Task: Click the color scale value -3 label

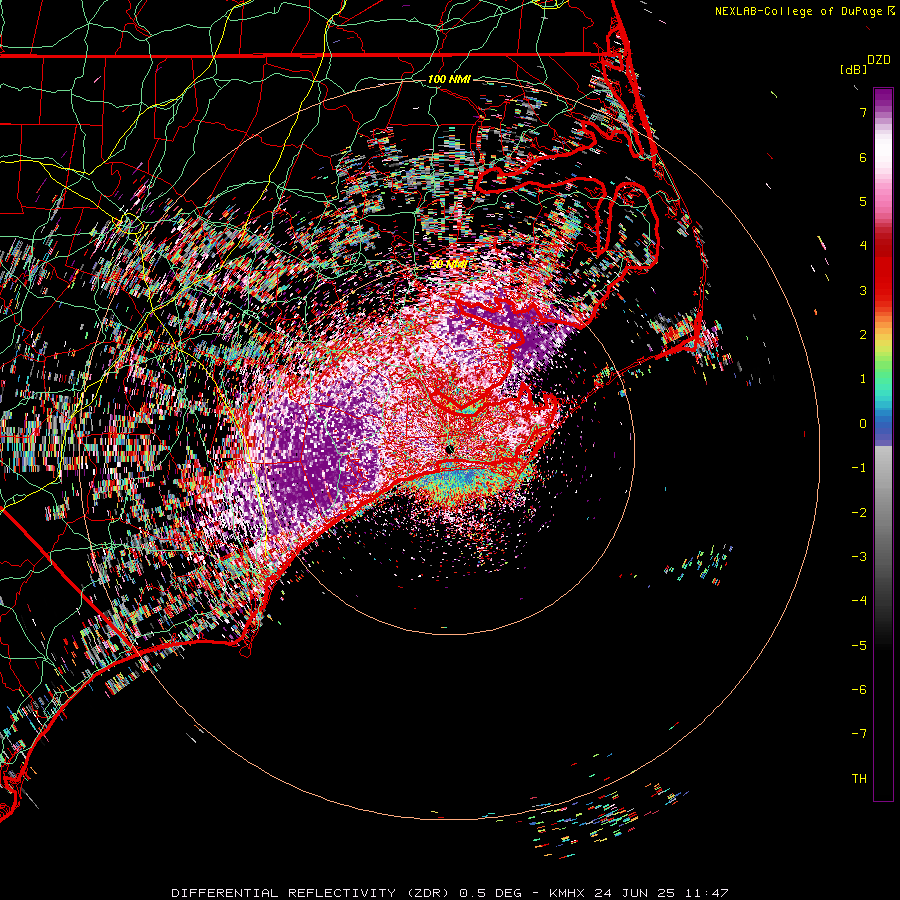Action: (859, 557)
